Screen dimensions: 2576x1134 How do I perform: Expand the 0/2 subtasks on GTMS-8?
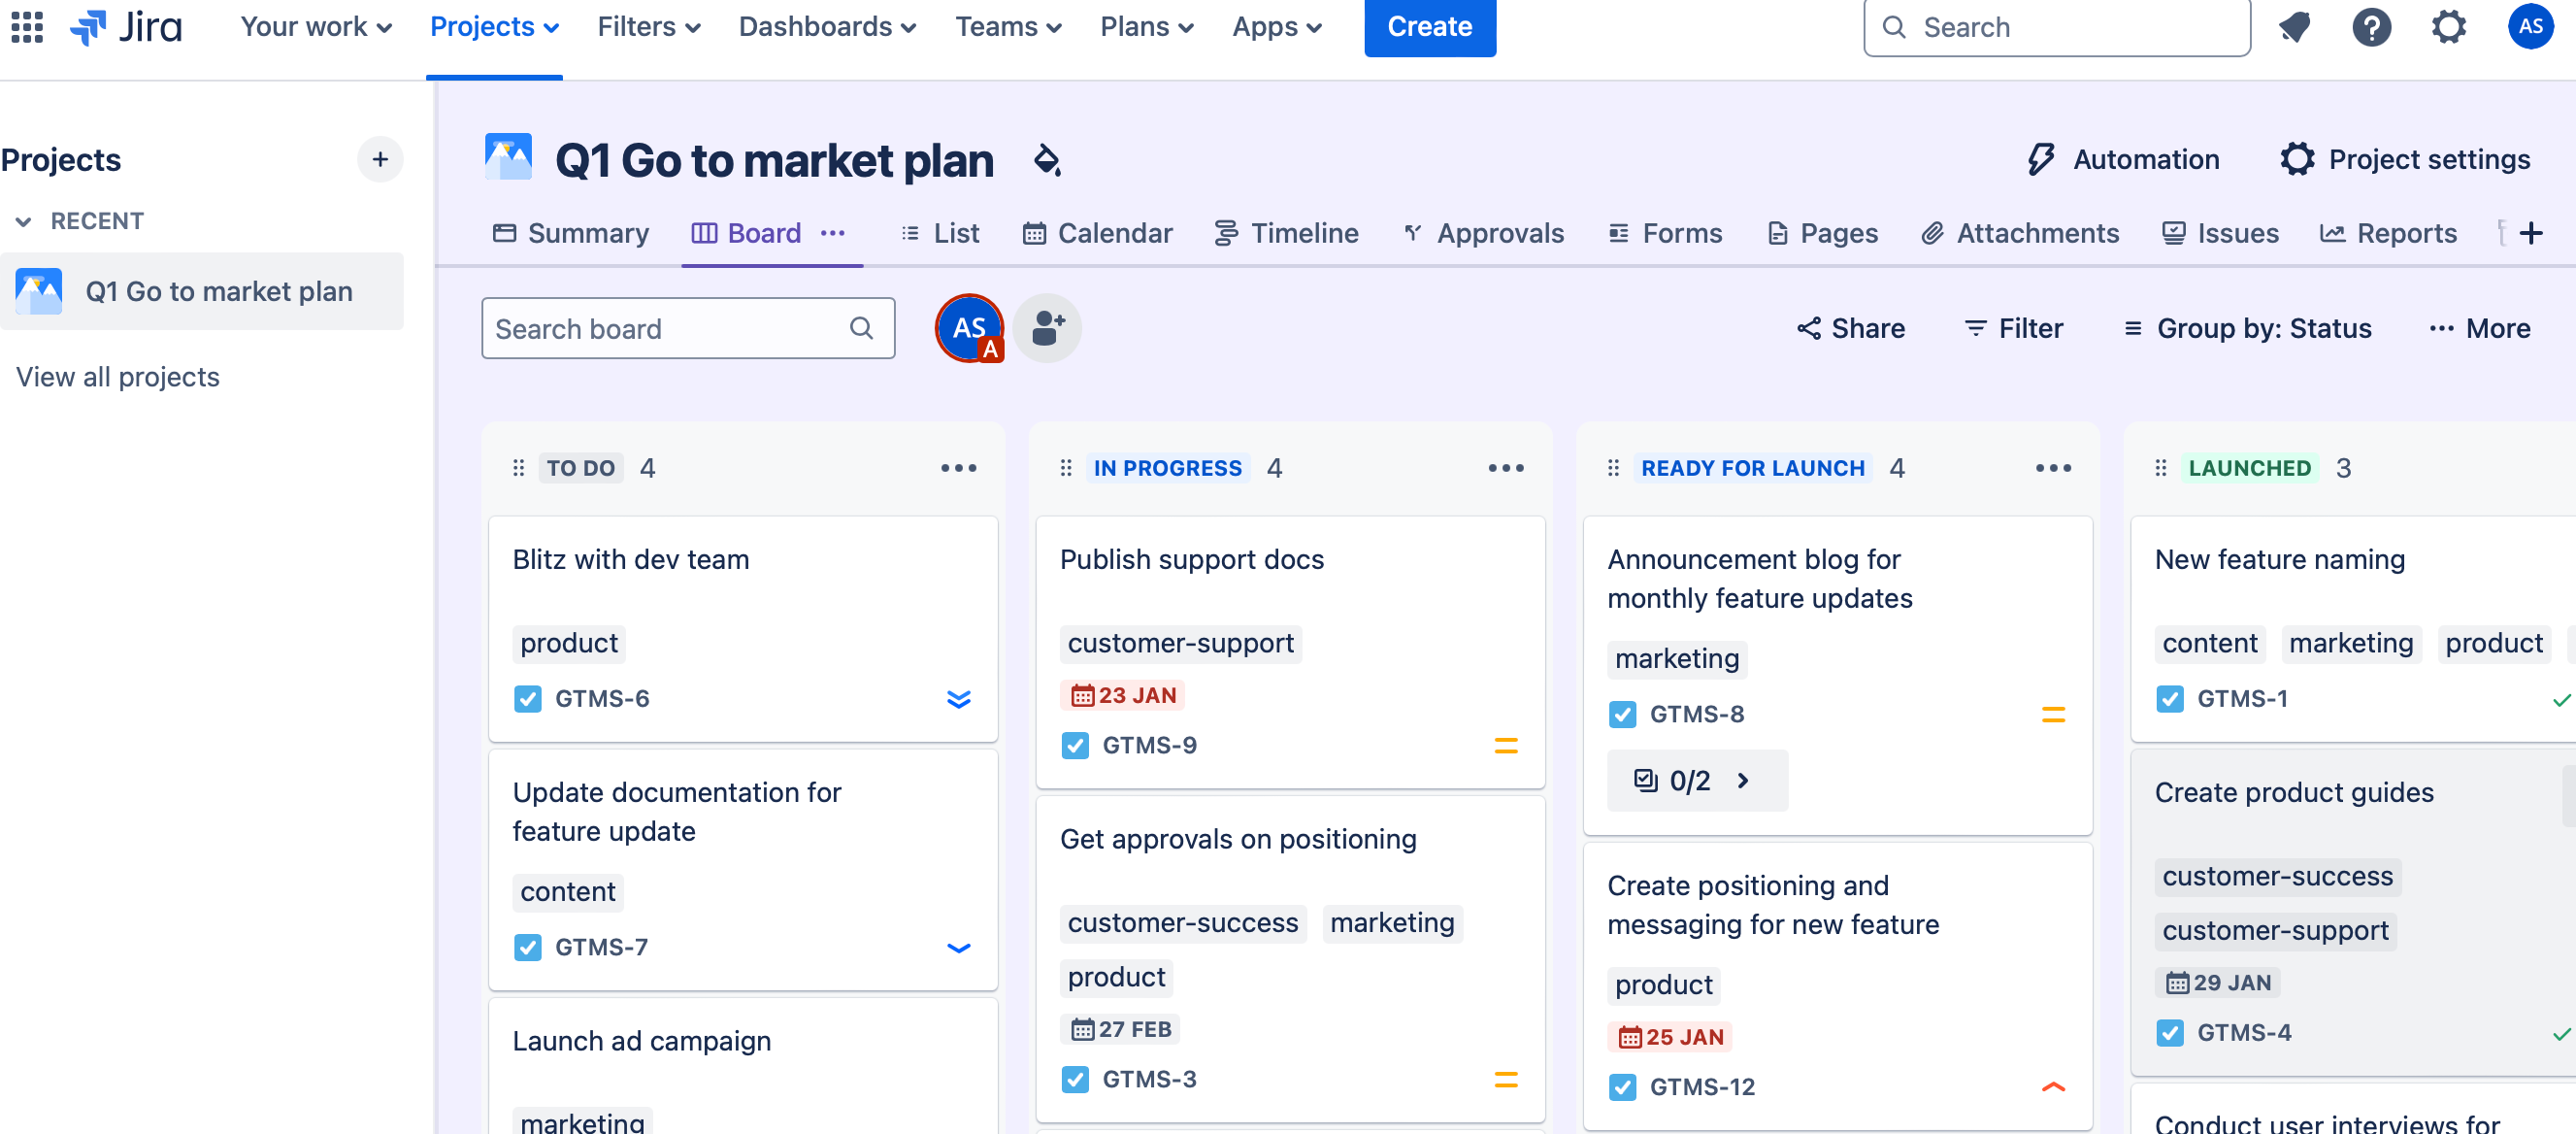click(1696, 780)
